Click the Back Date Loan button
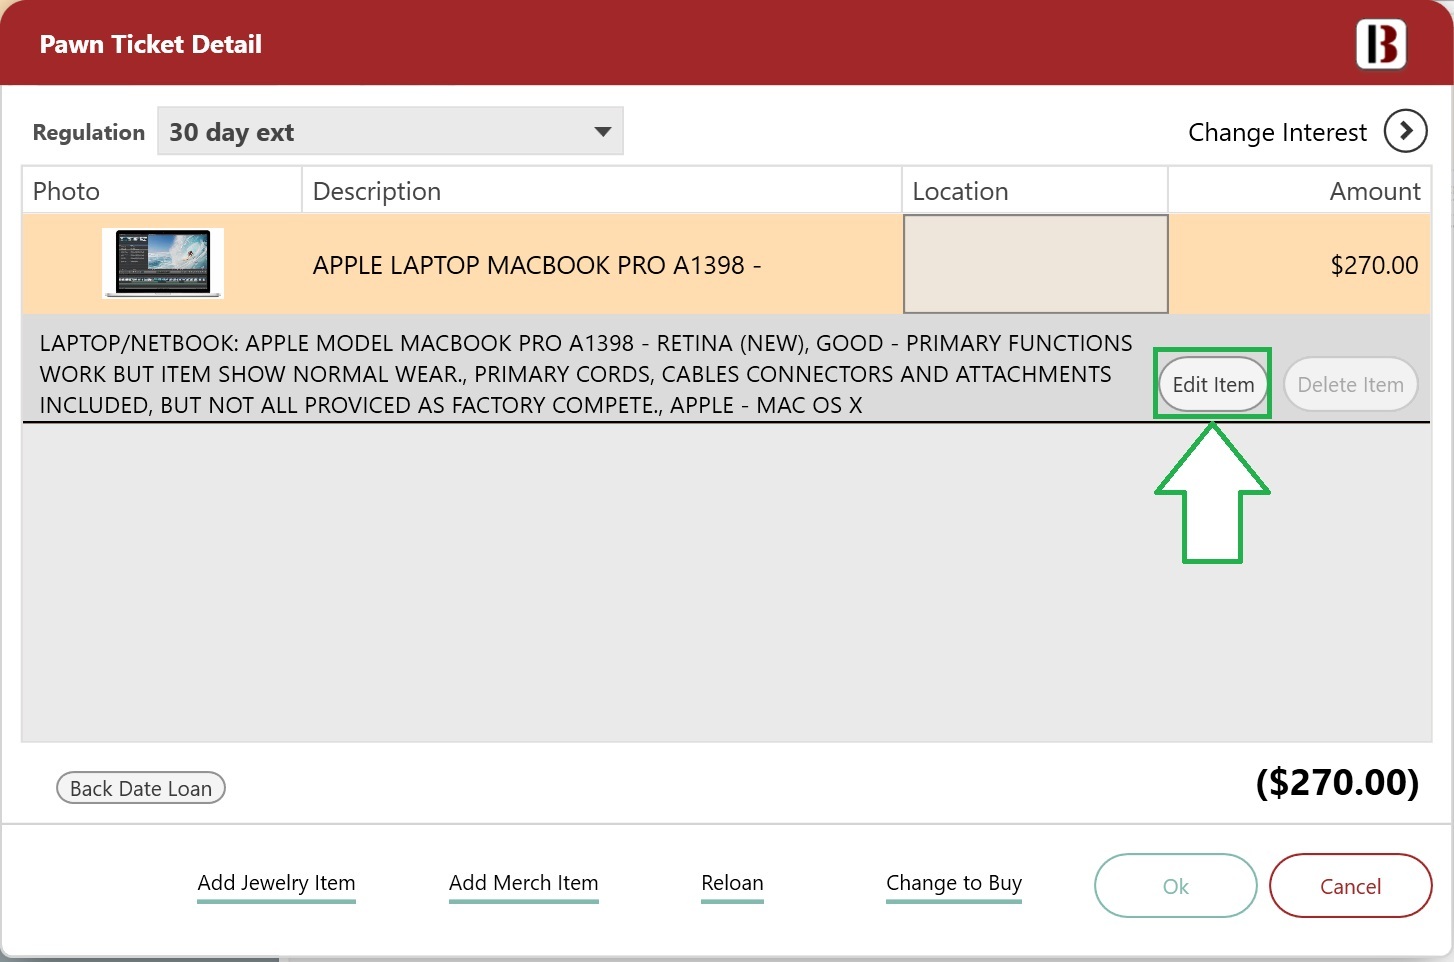The height and width of the screenshot is (962, 1454). click(141, 788)
